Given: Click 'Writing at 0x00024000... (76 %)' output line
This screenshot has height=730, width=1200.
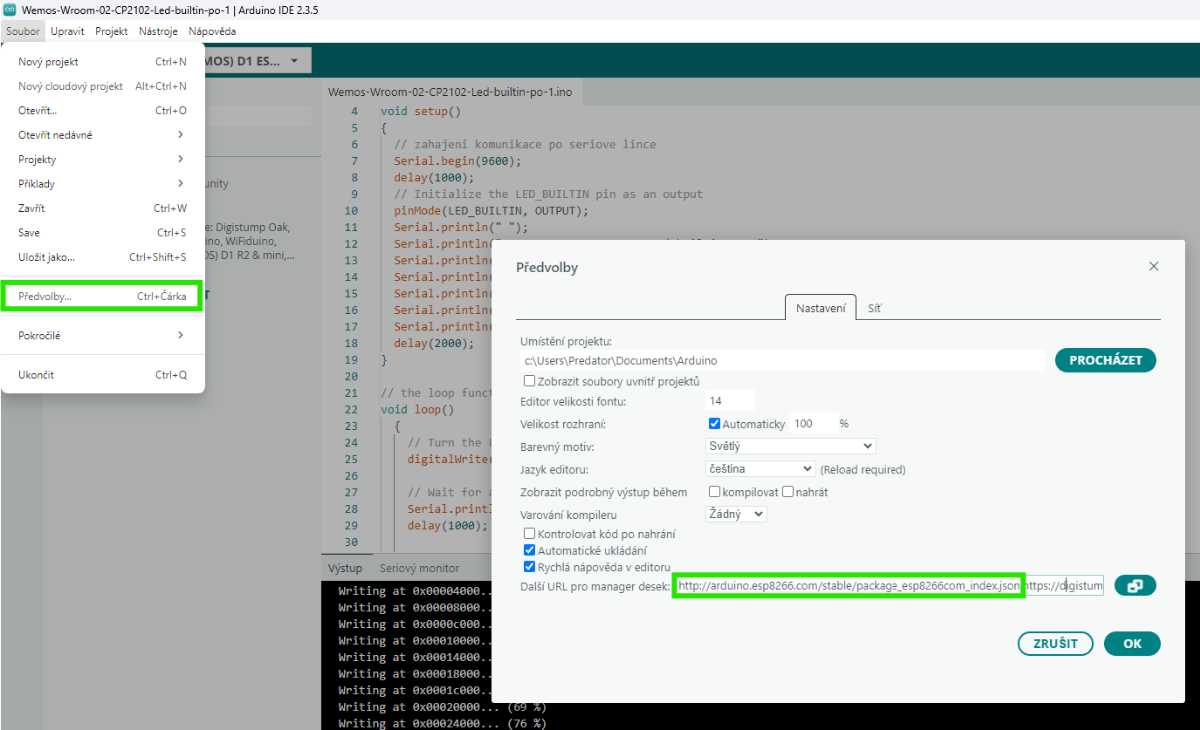Looking at the screenshot, I should point(442,724).
